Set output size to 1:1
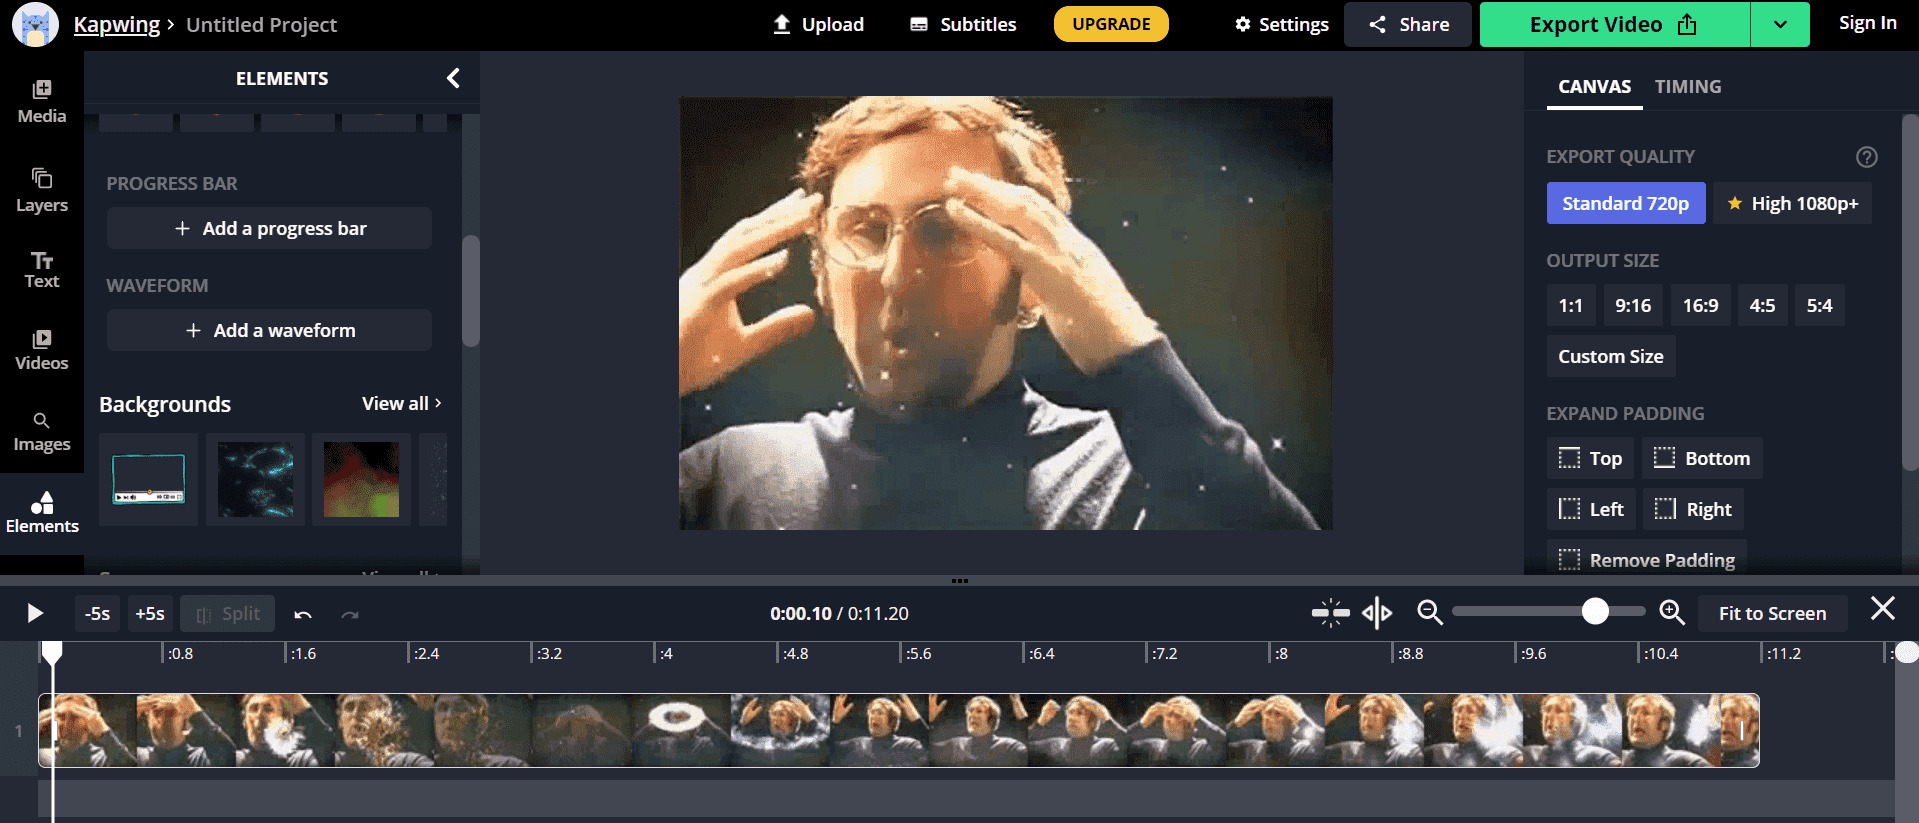 pos(1570,305)
